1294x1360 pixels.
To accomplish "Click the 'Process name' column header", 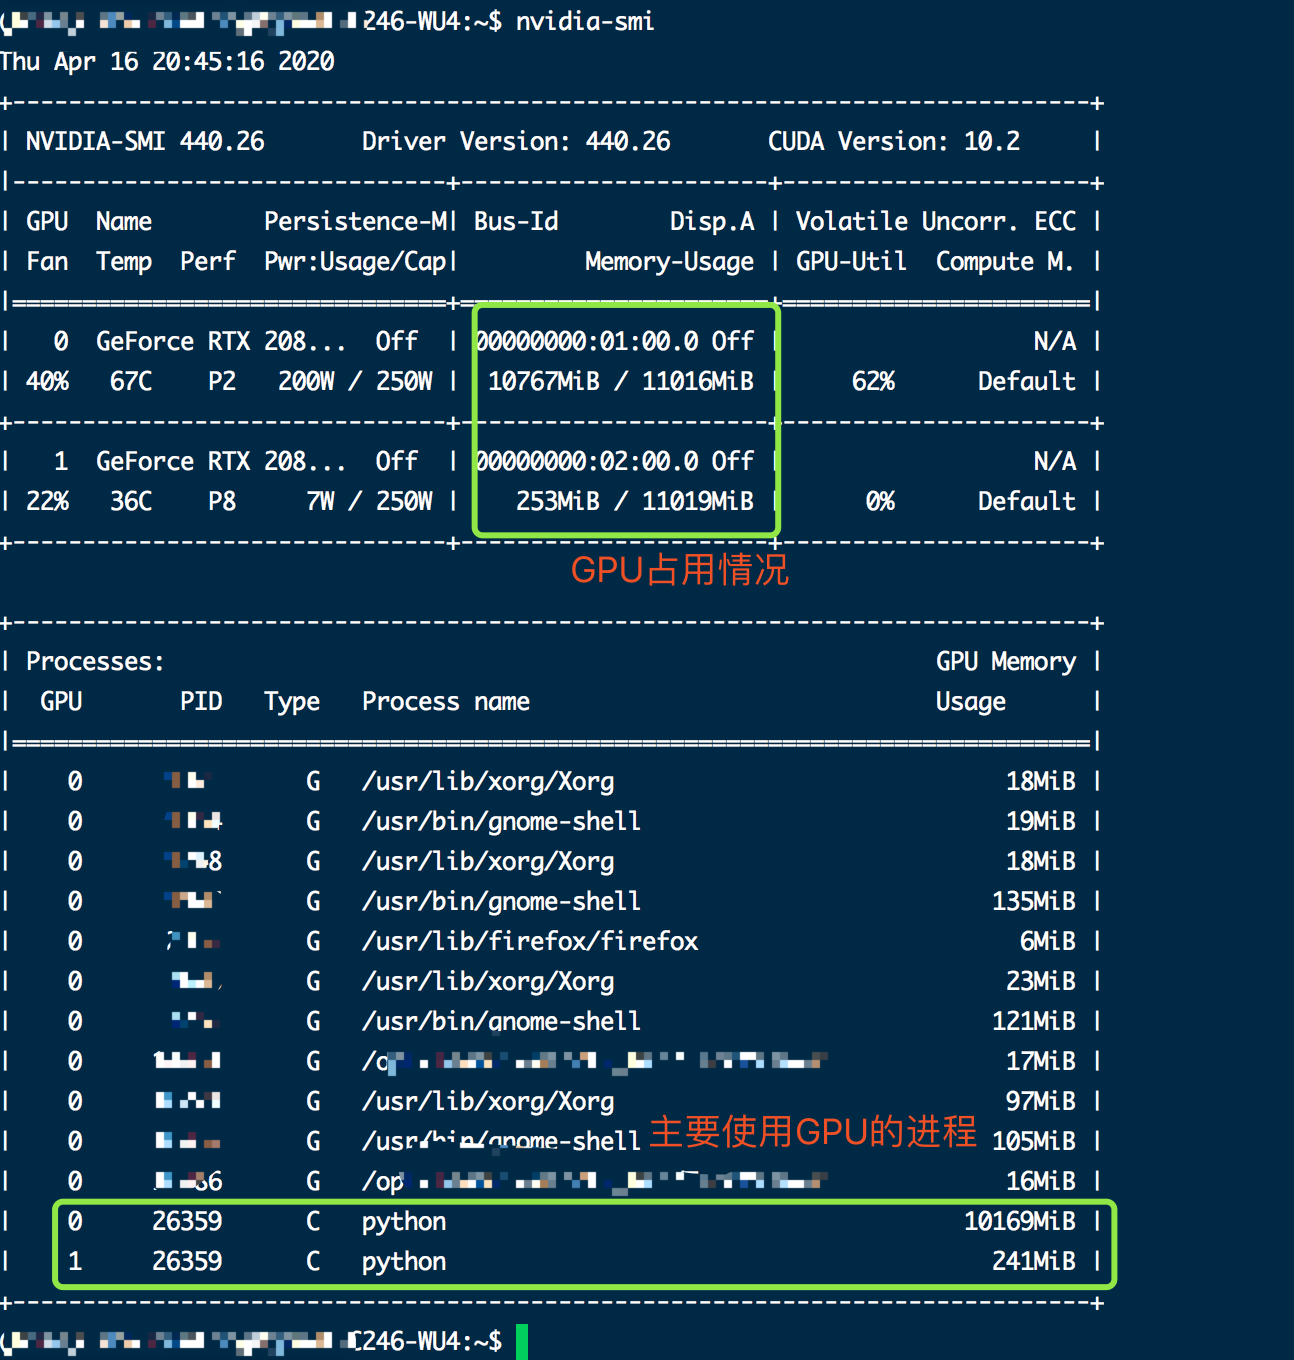I will tap(446, 701).
